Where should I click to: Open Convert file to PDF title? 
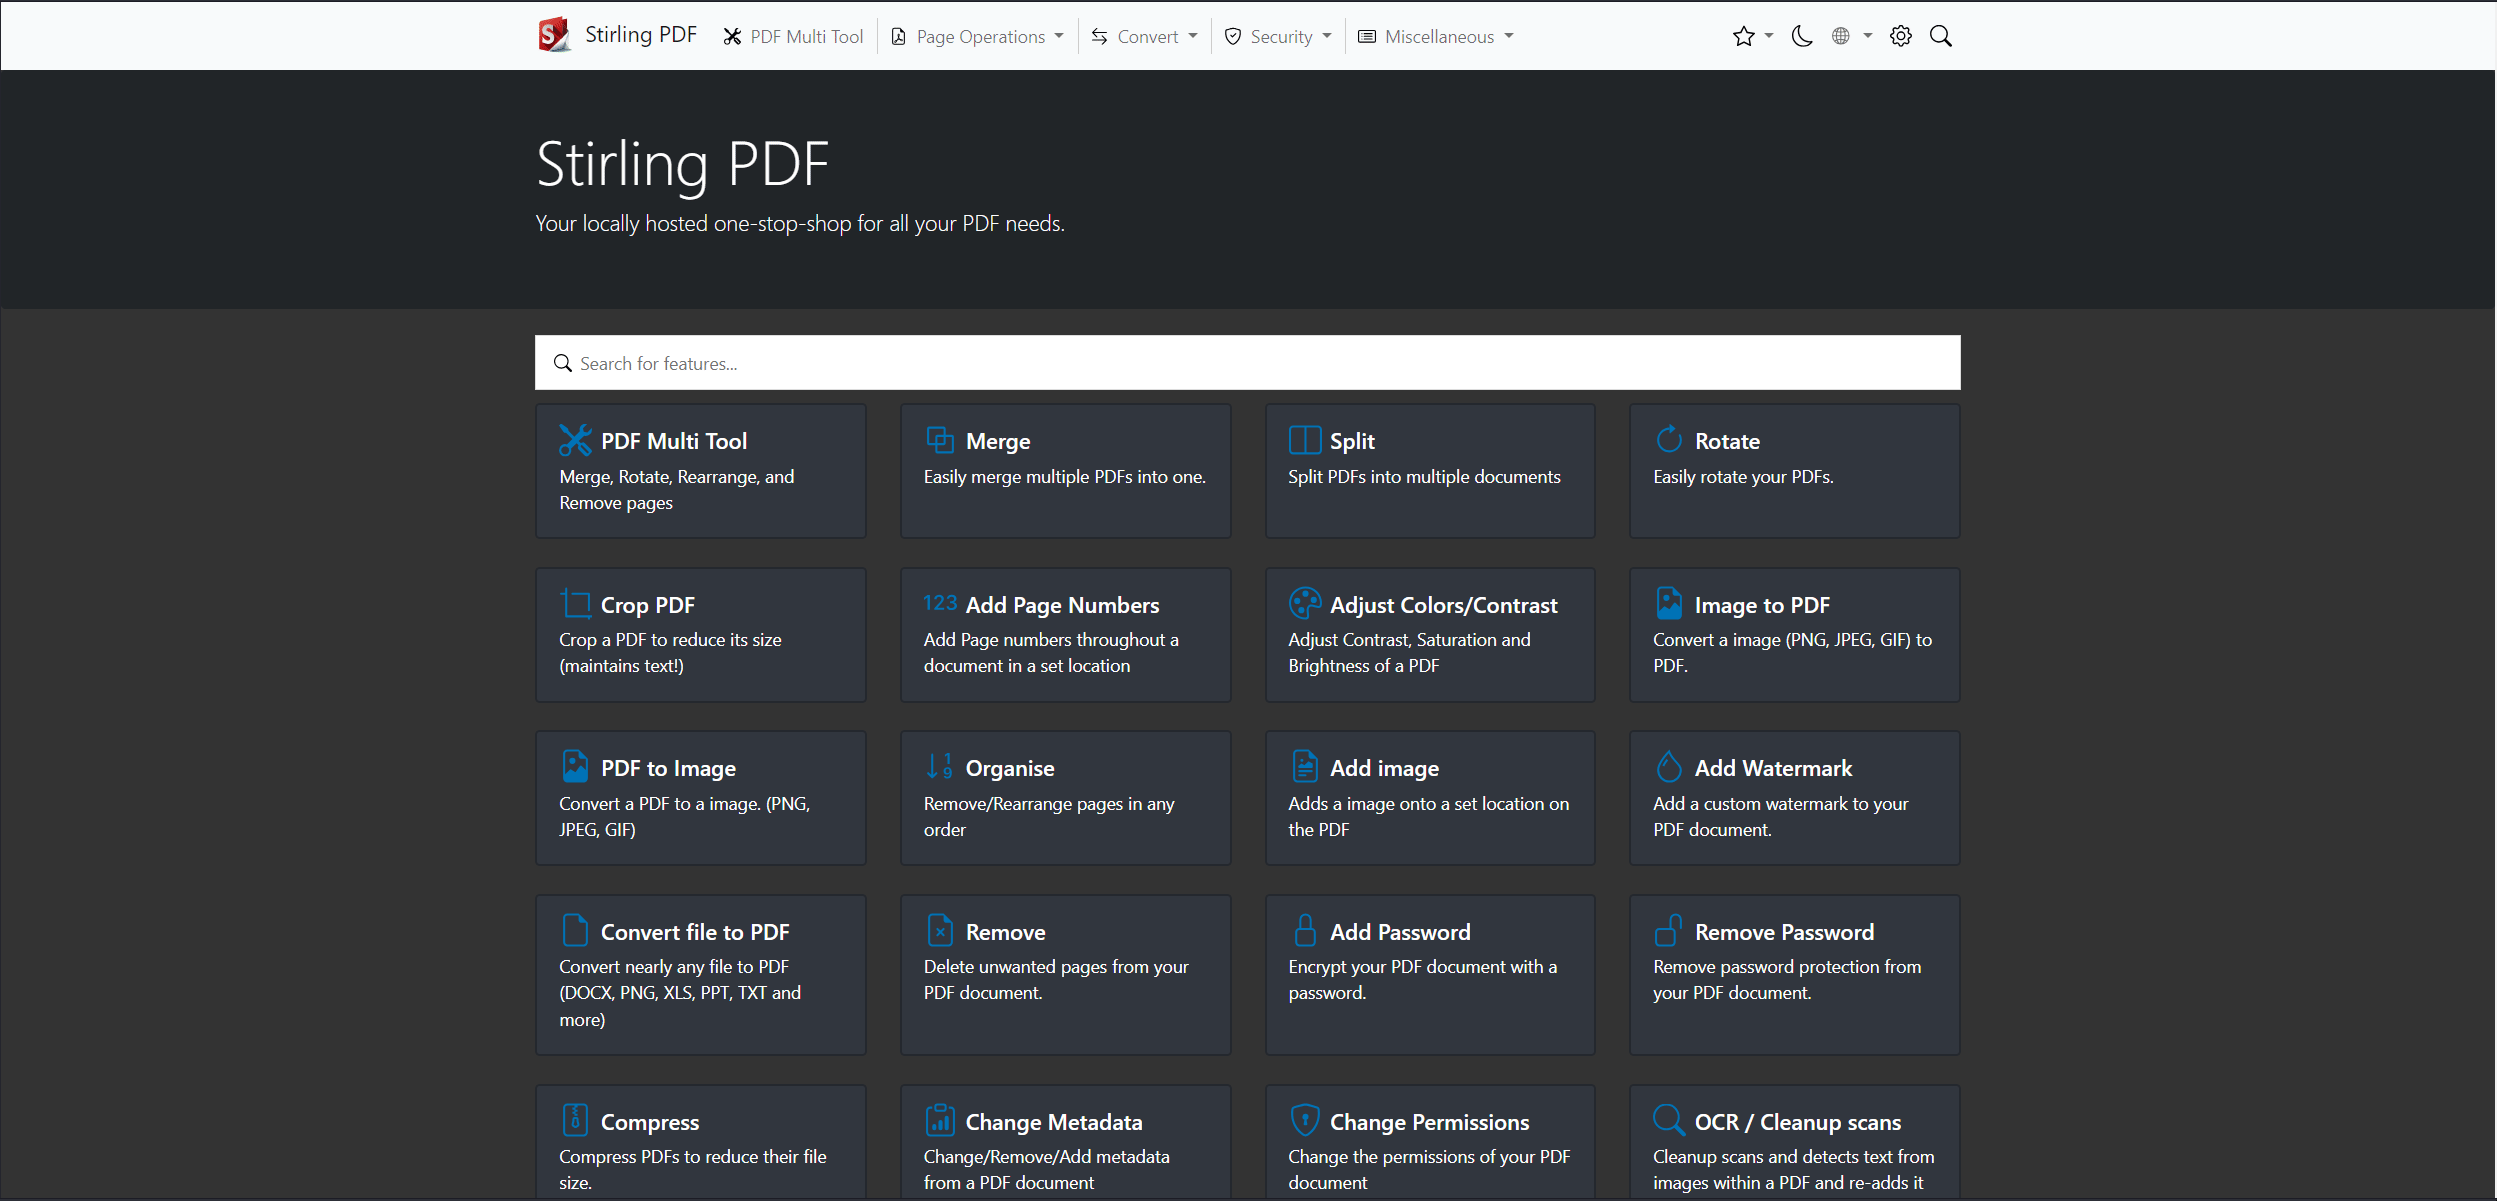point(695,932)
